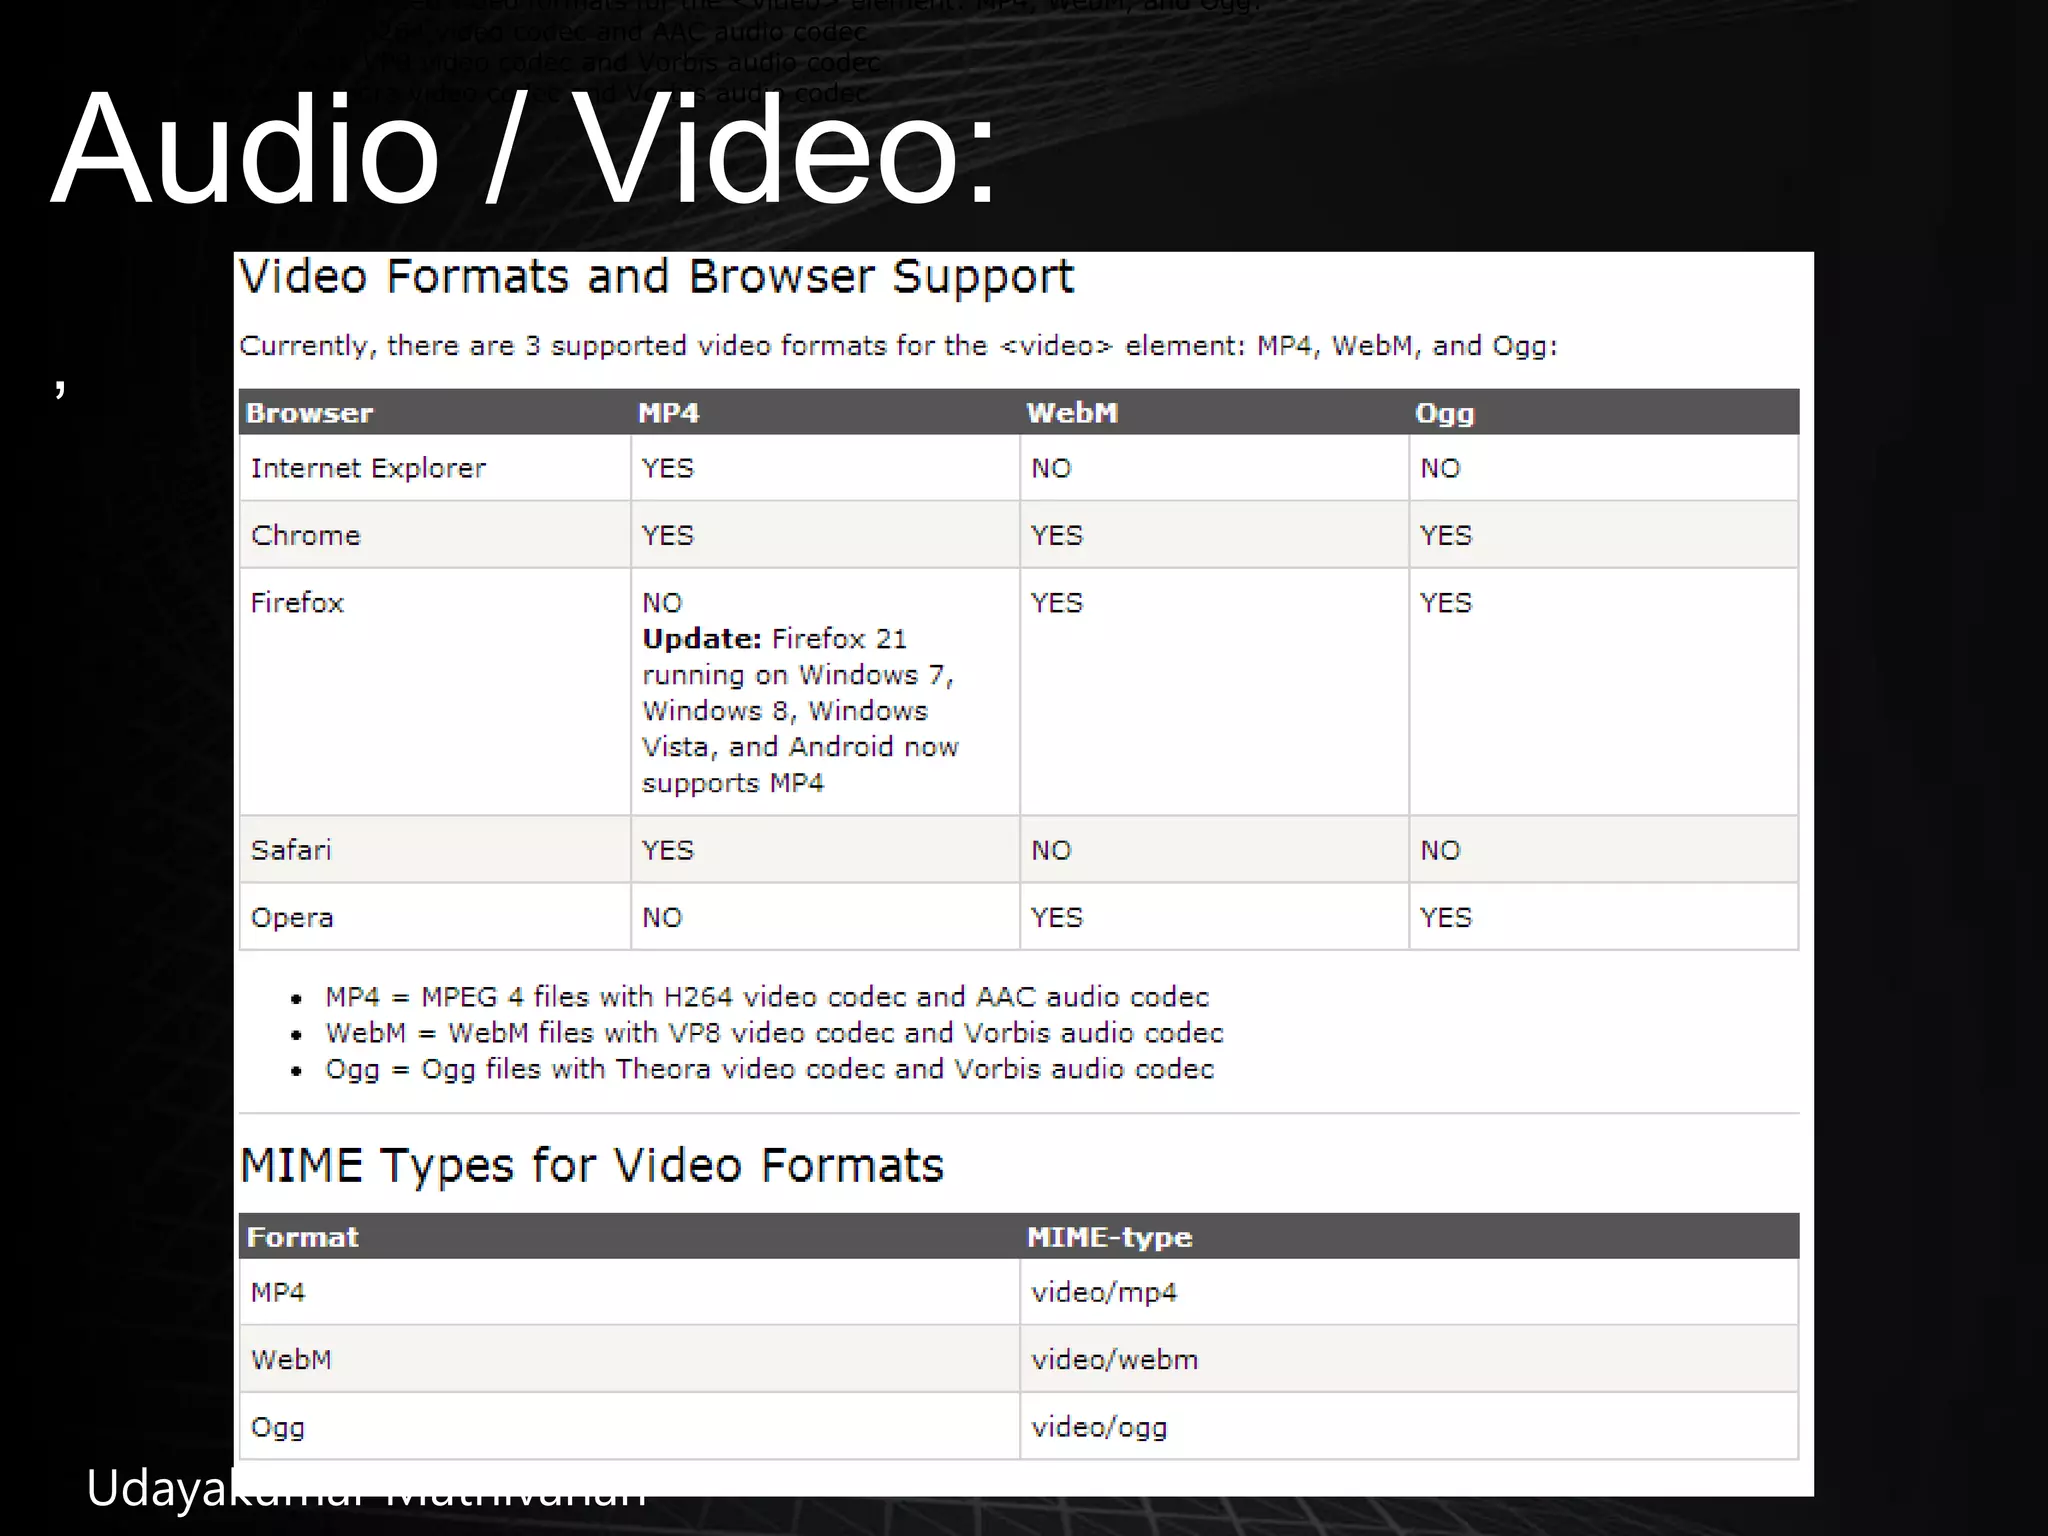Click the 'Browser' column header
2048x1536 pixels.
click(309, 413)
